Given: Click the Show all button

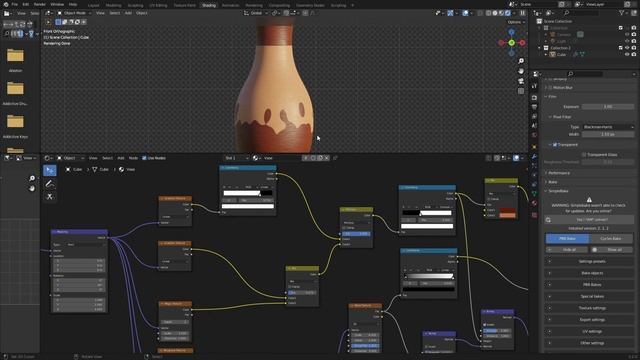Looking at the screenshot, I should [611, 249].
